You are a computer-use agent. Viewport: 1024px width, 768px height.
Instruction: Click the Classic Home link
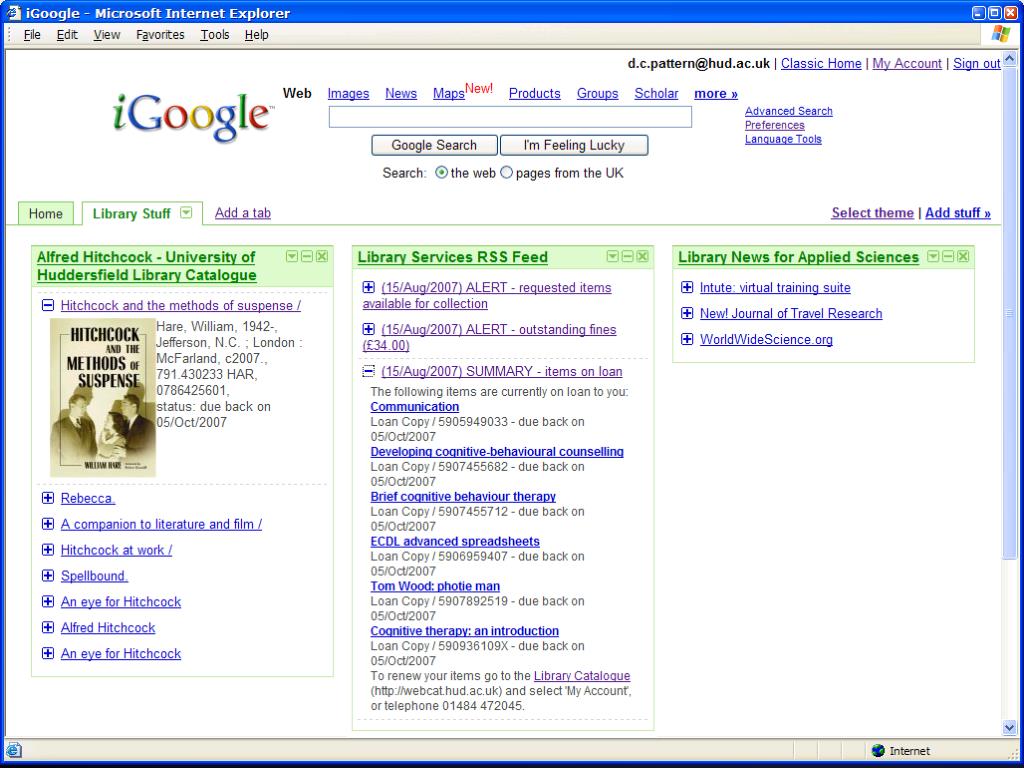[821, 63]
